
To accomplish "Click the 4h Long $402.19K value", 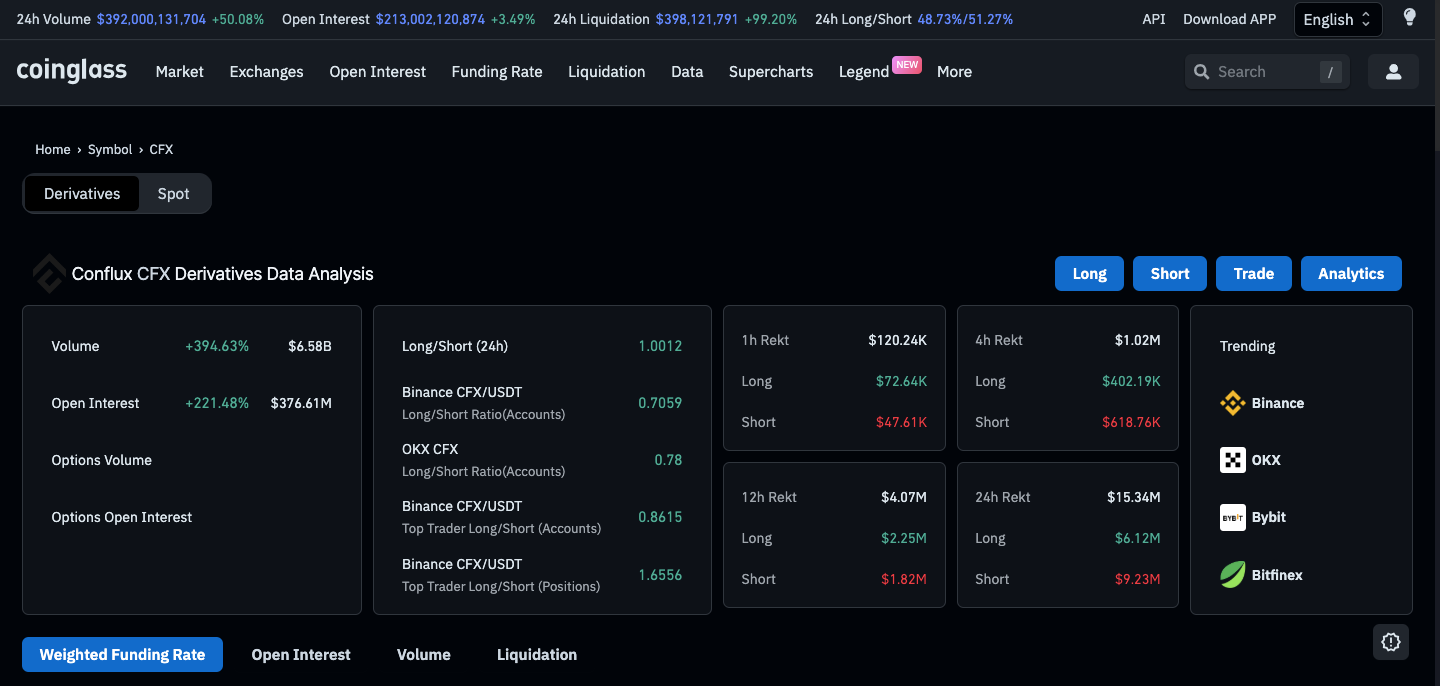I will [1132, 381].
